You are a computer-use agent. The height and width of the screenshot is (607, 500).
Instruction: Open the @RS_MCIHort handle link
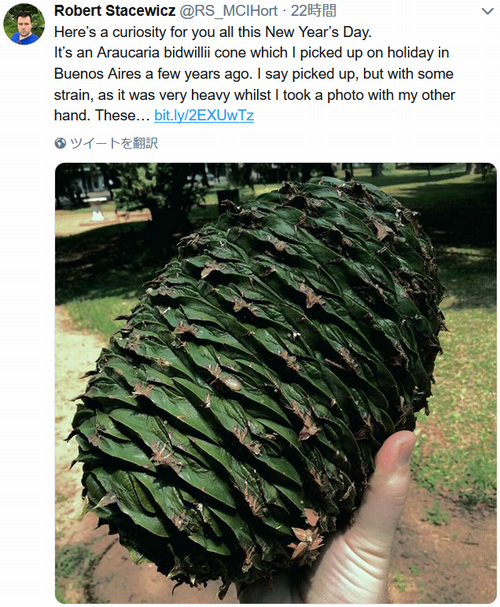click(228, 11)
